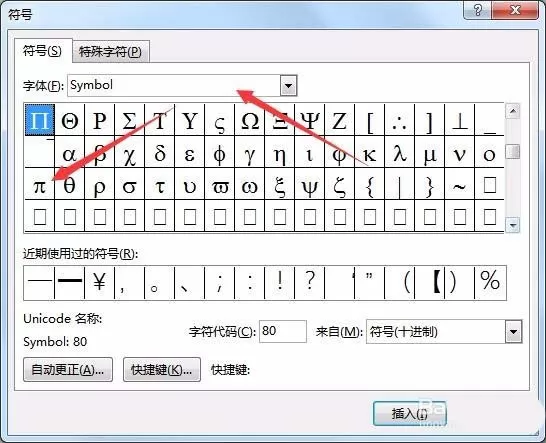Select recent question mark symbol
Viewport: 546px width, 443px height.
coord(310,282)
